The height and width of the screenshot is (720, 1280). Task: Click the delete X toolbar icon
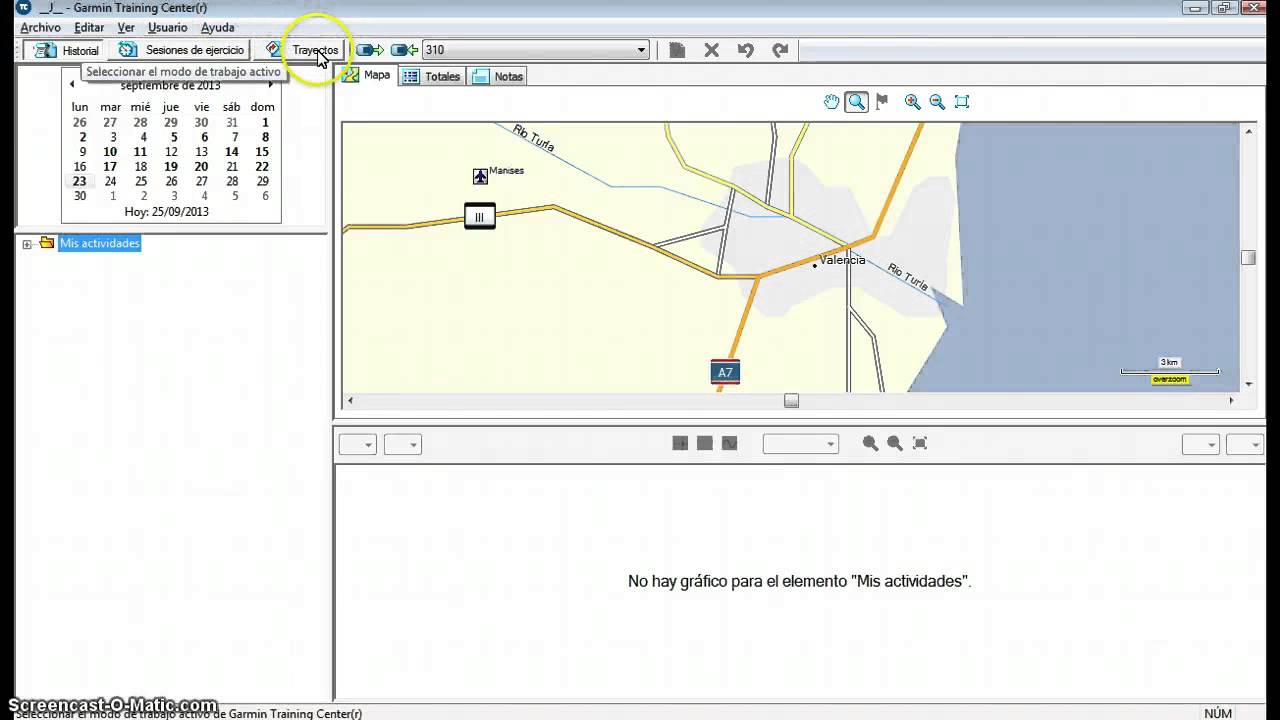click(x=711, y=50)
